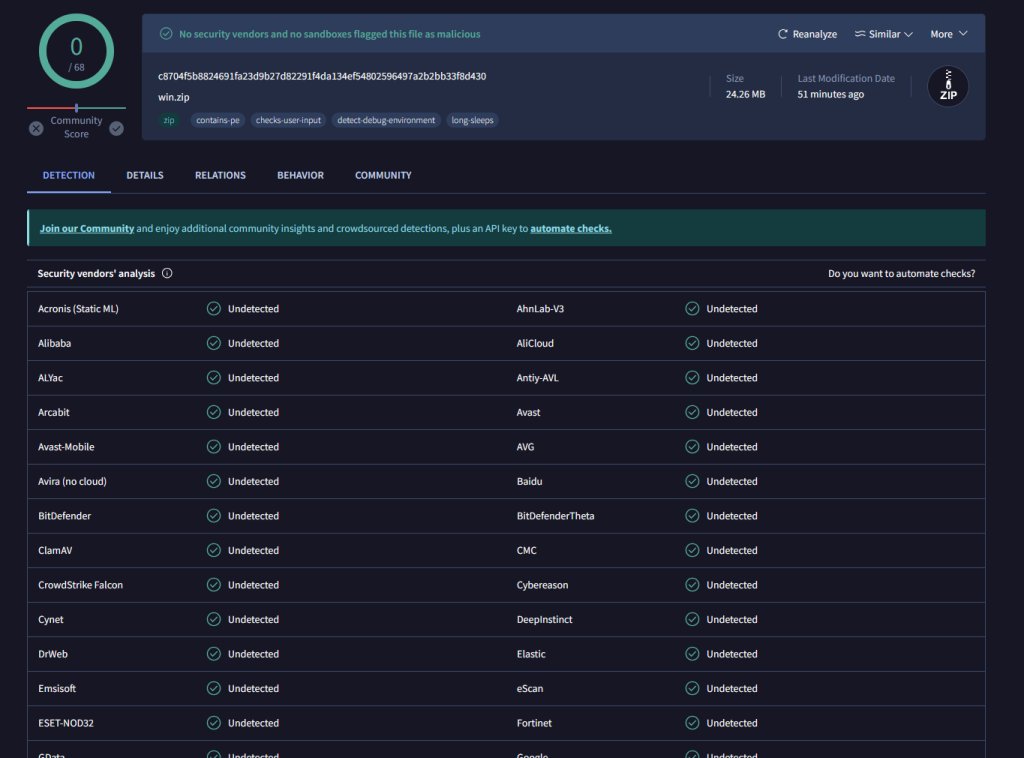The width and height of the screenshot is (1024, 758).
Task: Click the Antiy-AVL undetected check icon
Action: click(692, 378)
